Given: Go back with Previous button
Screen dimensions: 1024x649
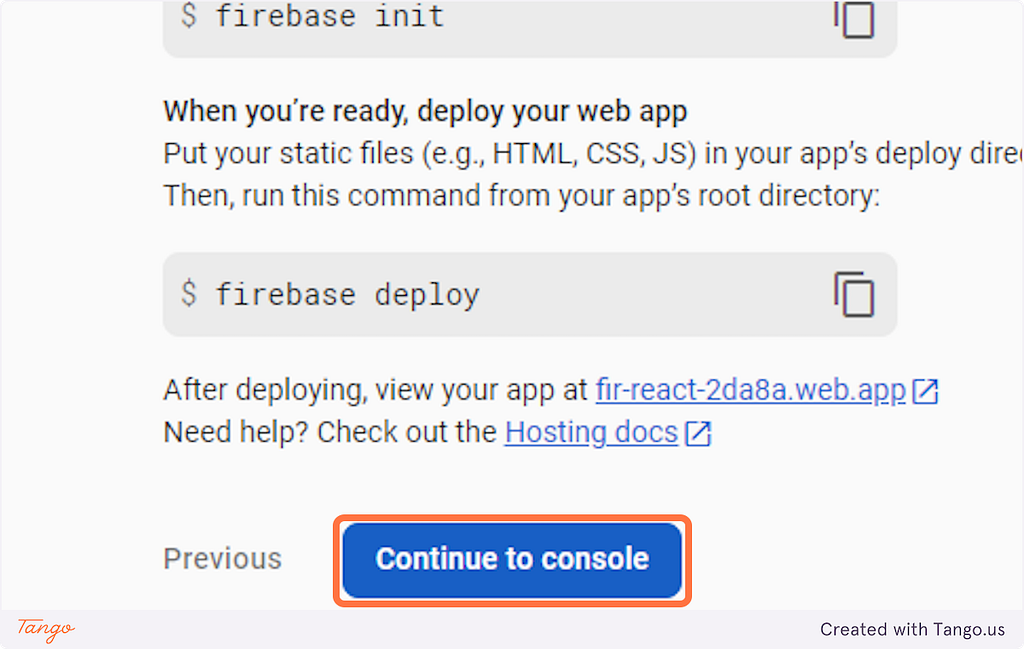Looking at the screenshot, I should tap(223, 559).
